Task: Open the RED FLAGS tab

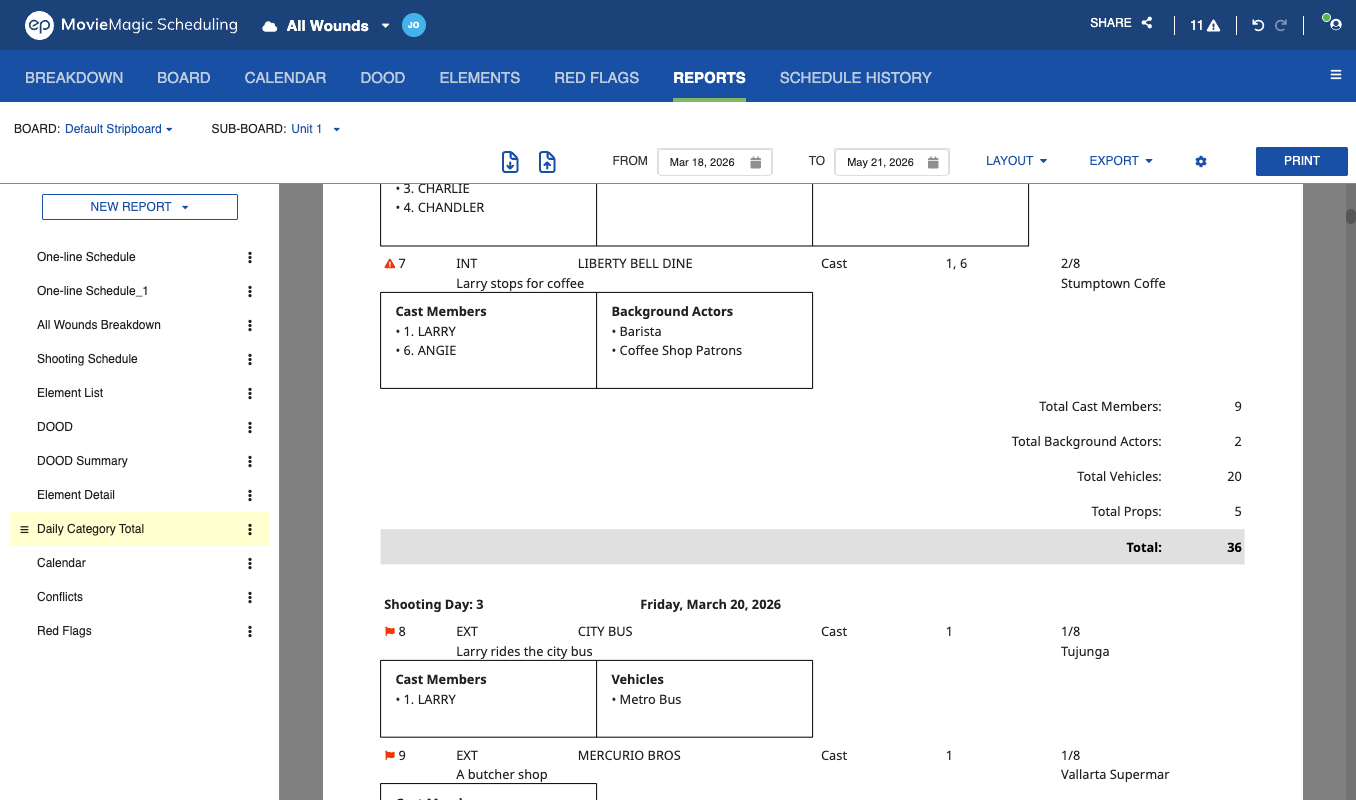Action: point(597,77)
